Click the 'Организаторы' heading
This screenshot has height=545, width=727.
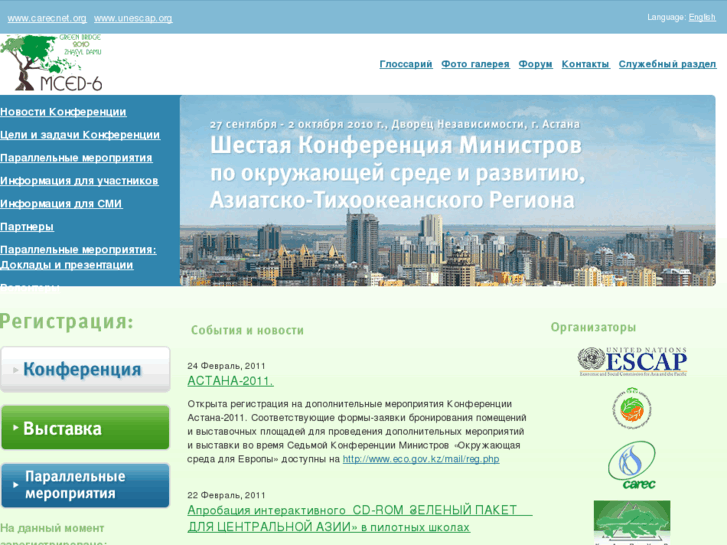(x=593, y=327)
